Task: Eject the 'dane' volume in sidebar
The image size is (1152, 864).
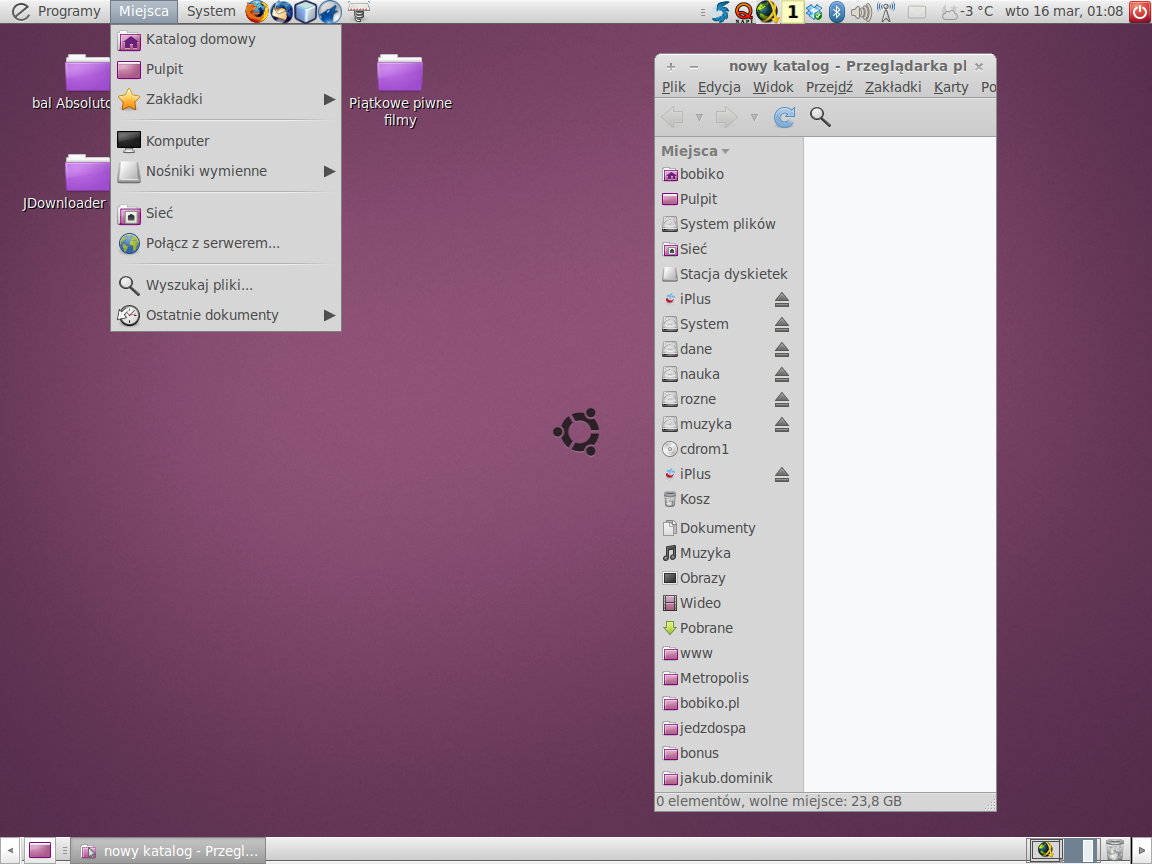Action: [x=782, y=349]
